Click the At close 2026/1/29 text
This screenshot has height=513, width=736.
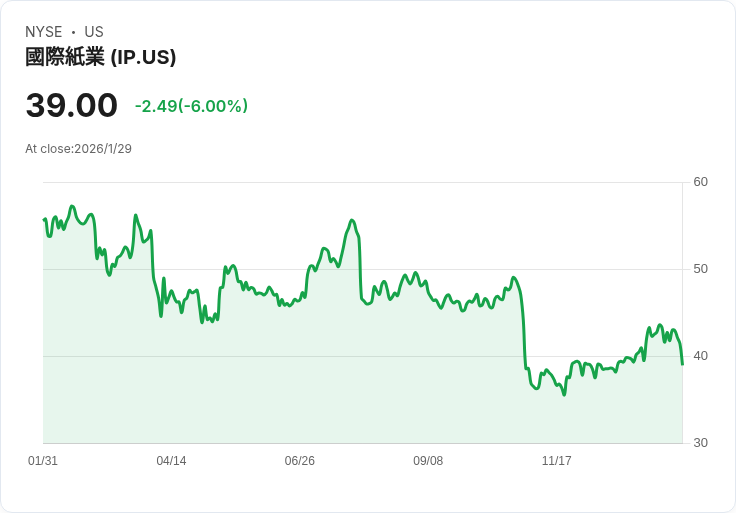pyautogui.click(x=78, y=149)
